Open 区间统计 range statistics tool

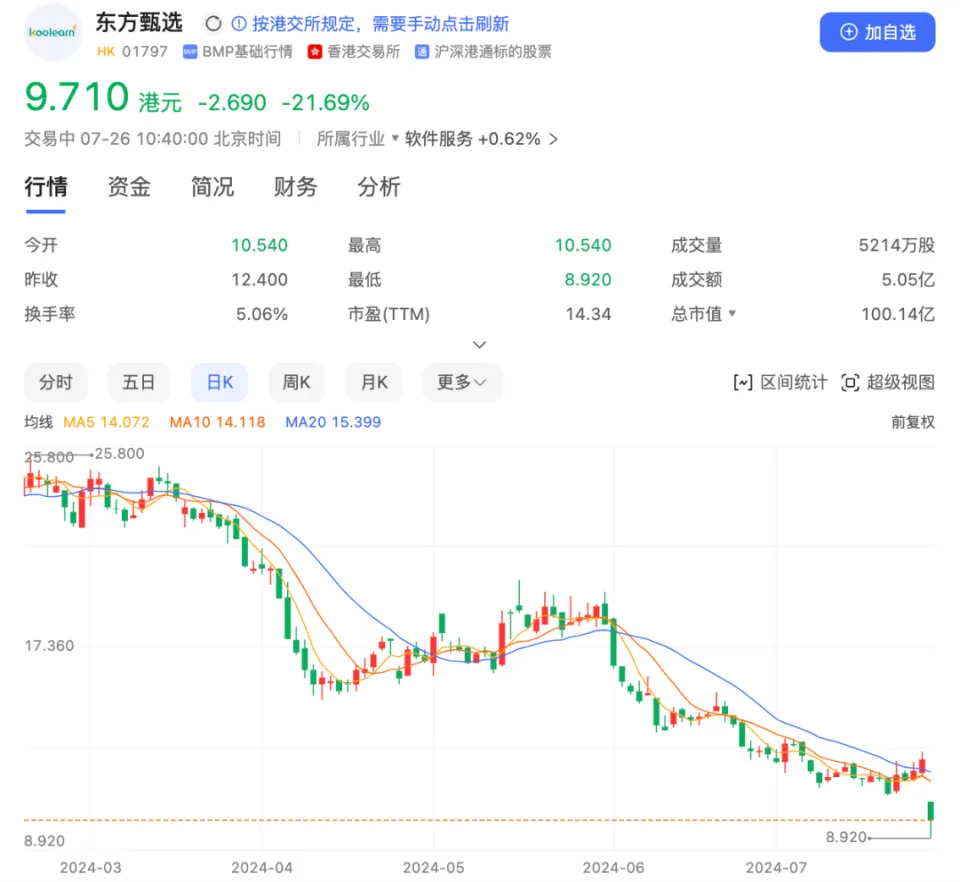click(x=780, y=382)
